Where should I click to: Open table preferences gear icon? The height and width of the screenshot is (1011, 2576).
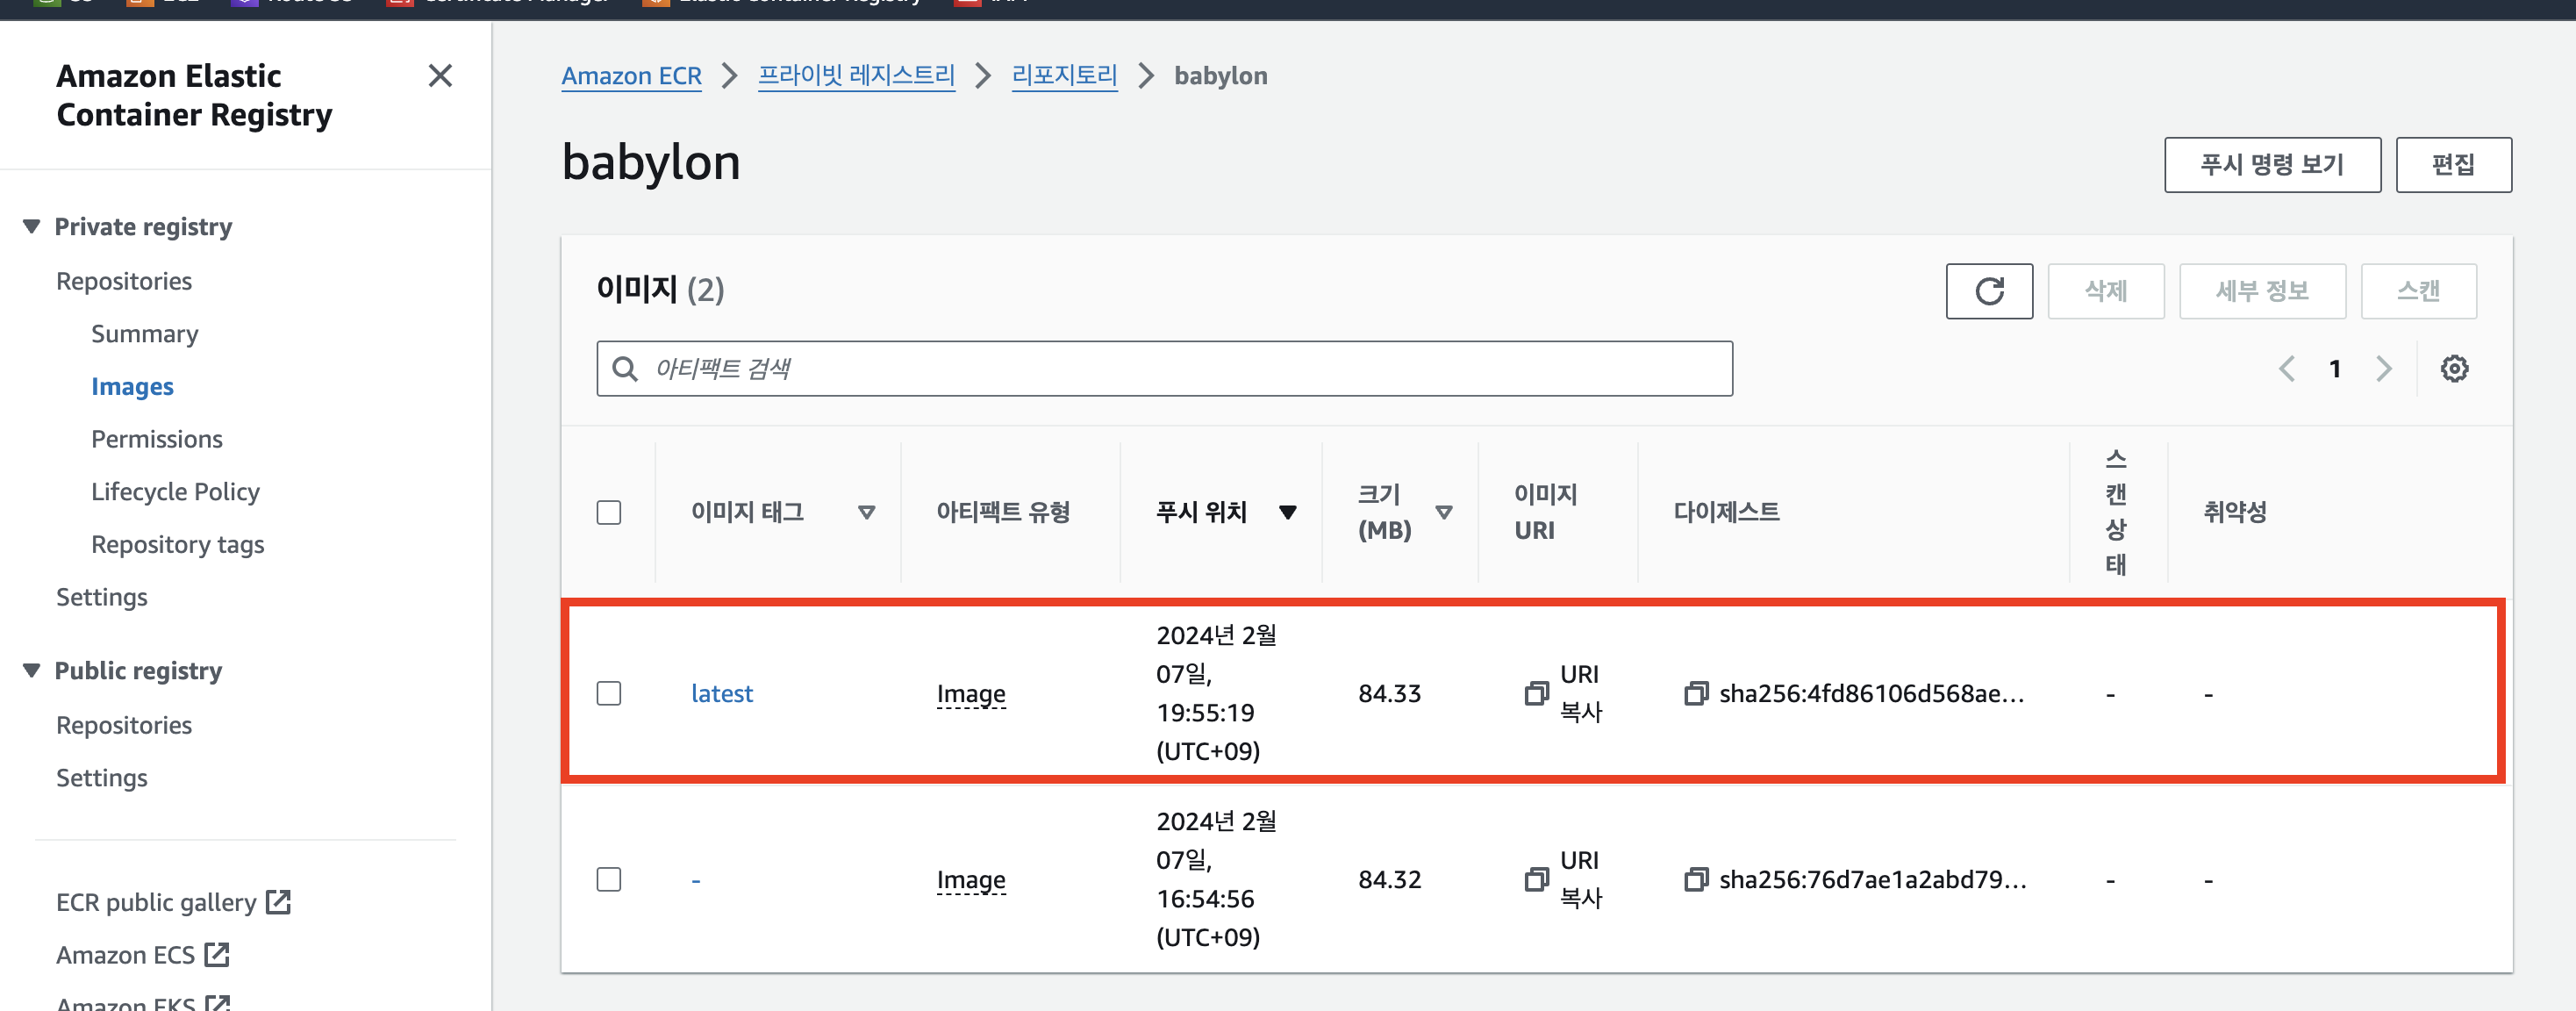click(x=2454, y=369)
